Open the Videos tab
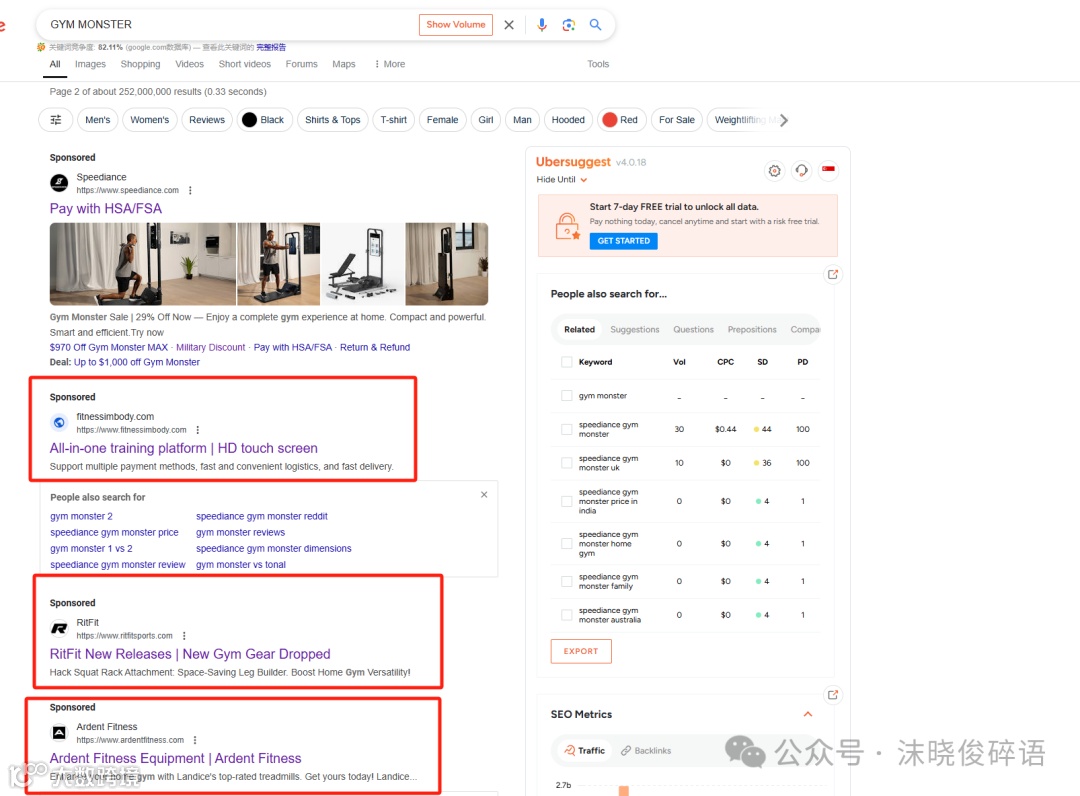Viewport: 1080px width, 796px height. (x=189, y=64)
